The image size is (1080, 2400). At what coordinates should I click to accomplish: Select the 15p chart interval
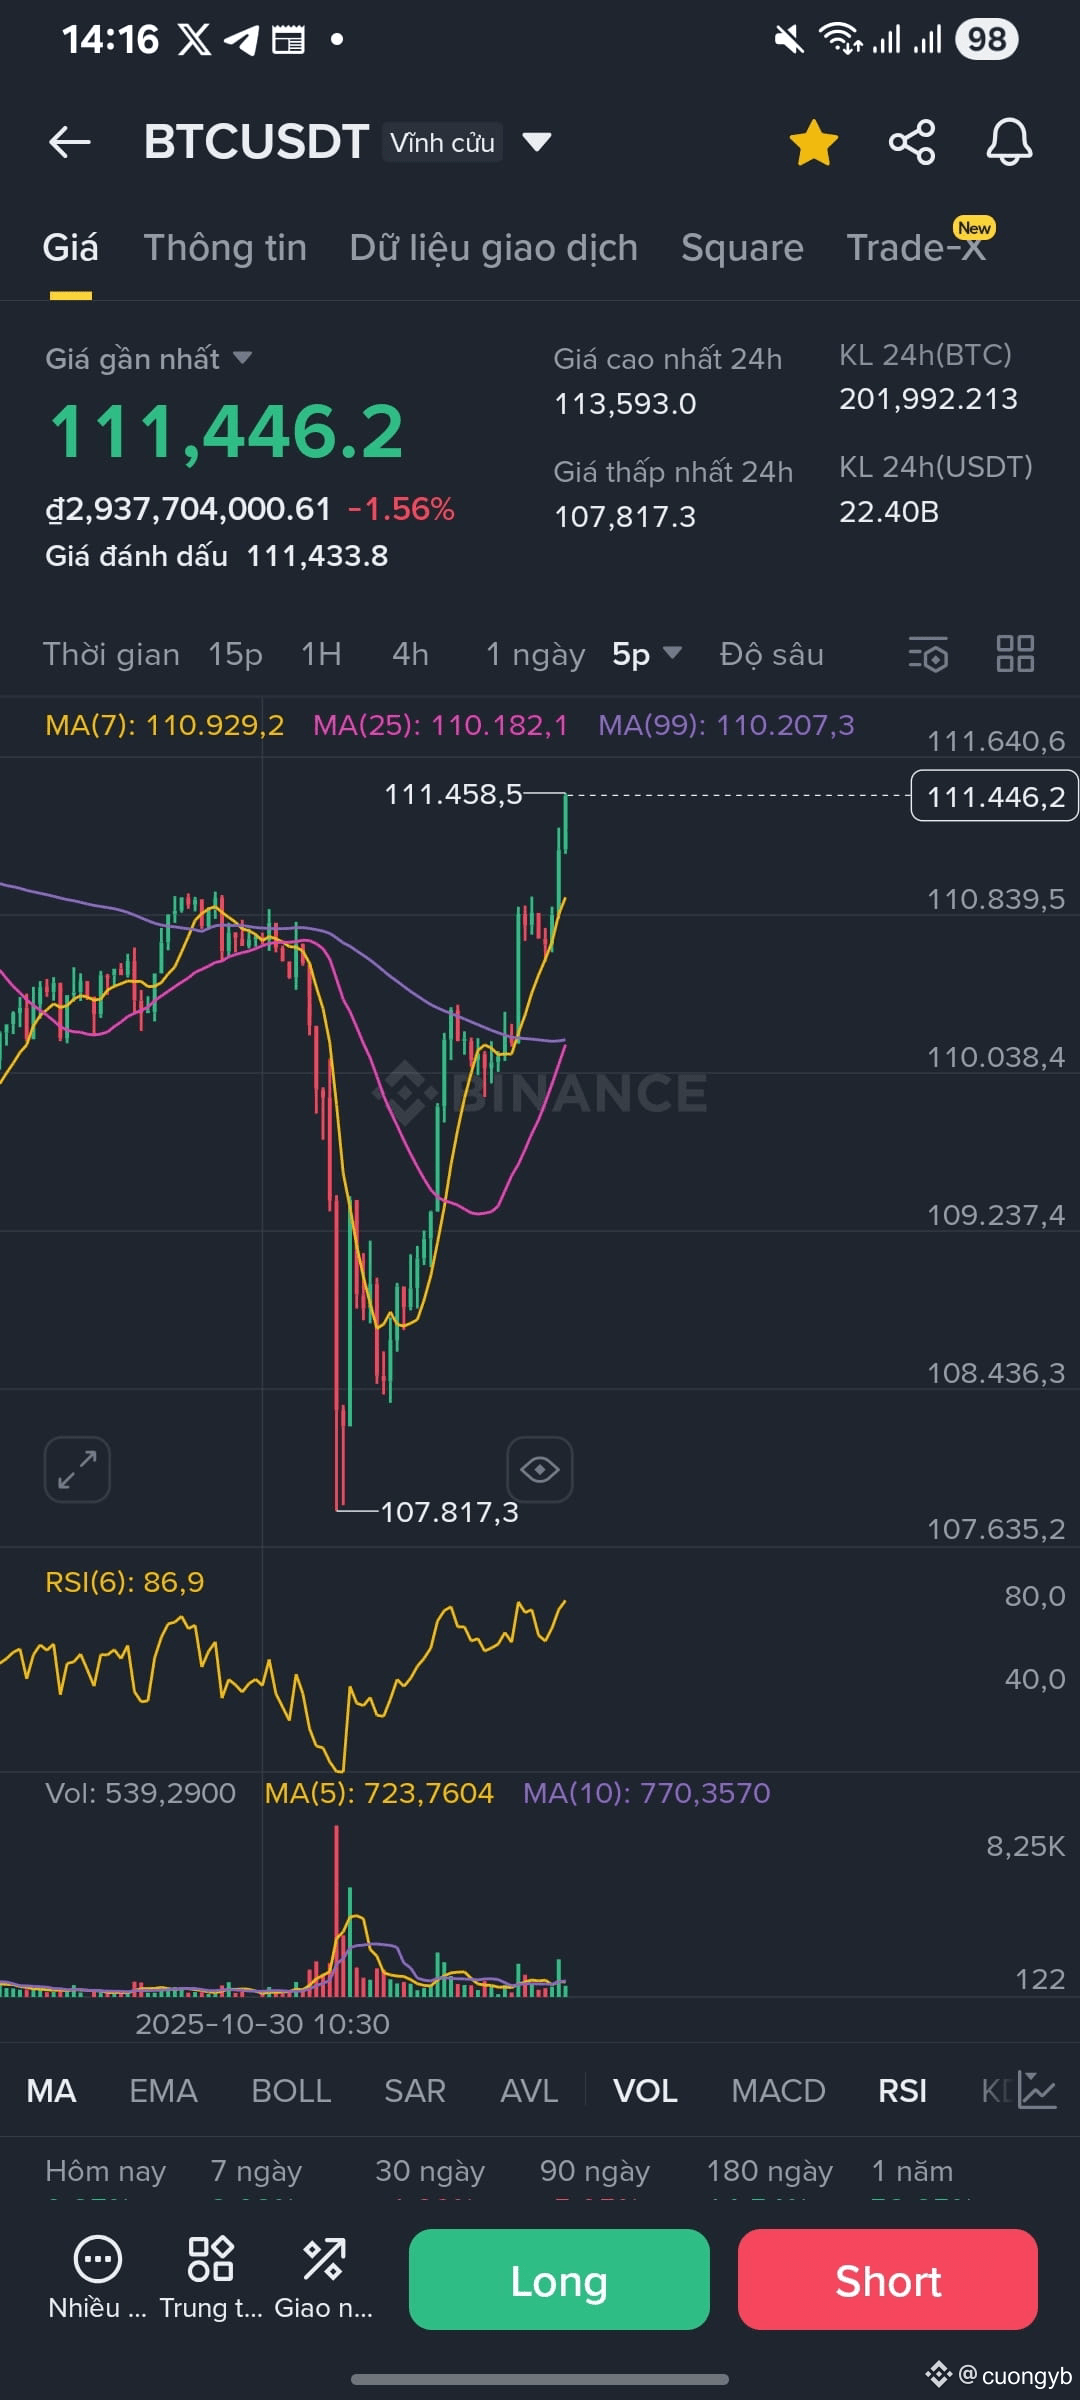[235, 654]
